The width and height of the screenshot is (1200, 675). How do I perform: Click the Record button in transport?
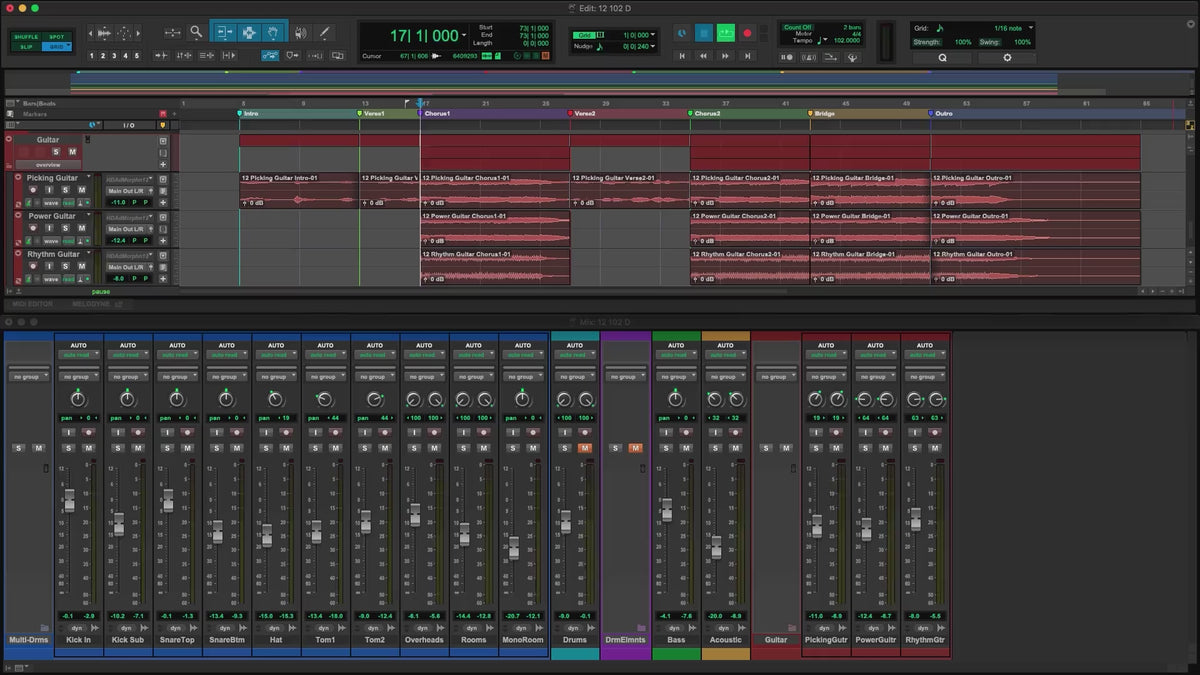747,33
